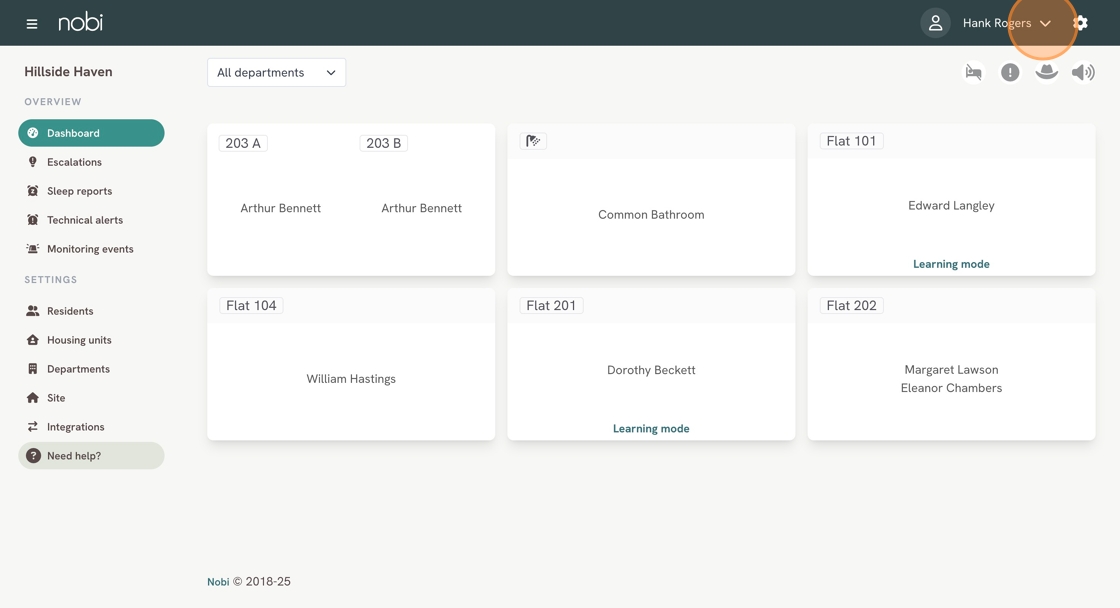Viewport: 1120px width, 608px height.
Task: Click the user avatar icon
Action: [935, 23]
